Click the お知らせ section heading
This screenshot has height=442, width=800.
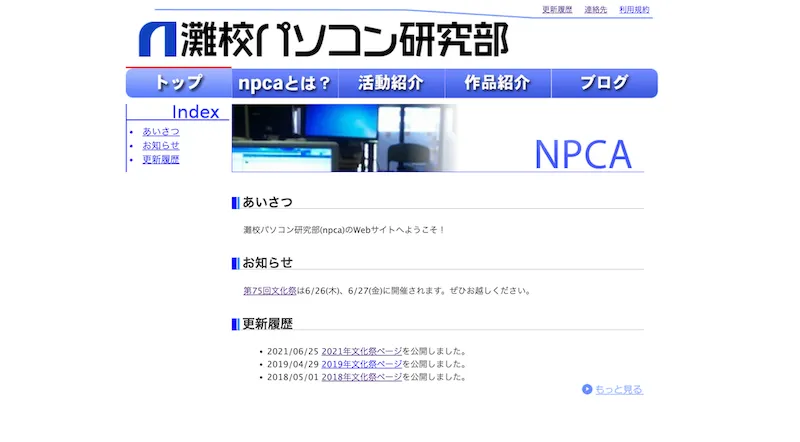[267, 263]
